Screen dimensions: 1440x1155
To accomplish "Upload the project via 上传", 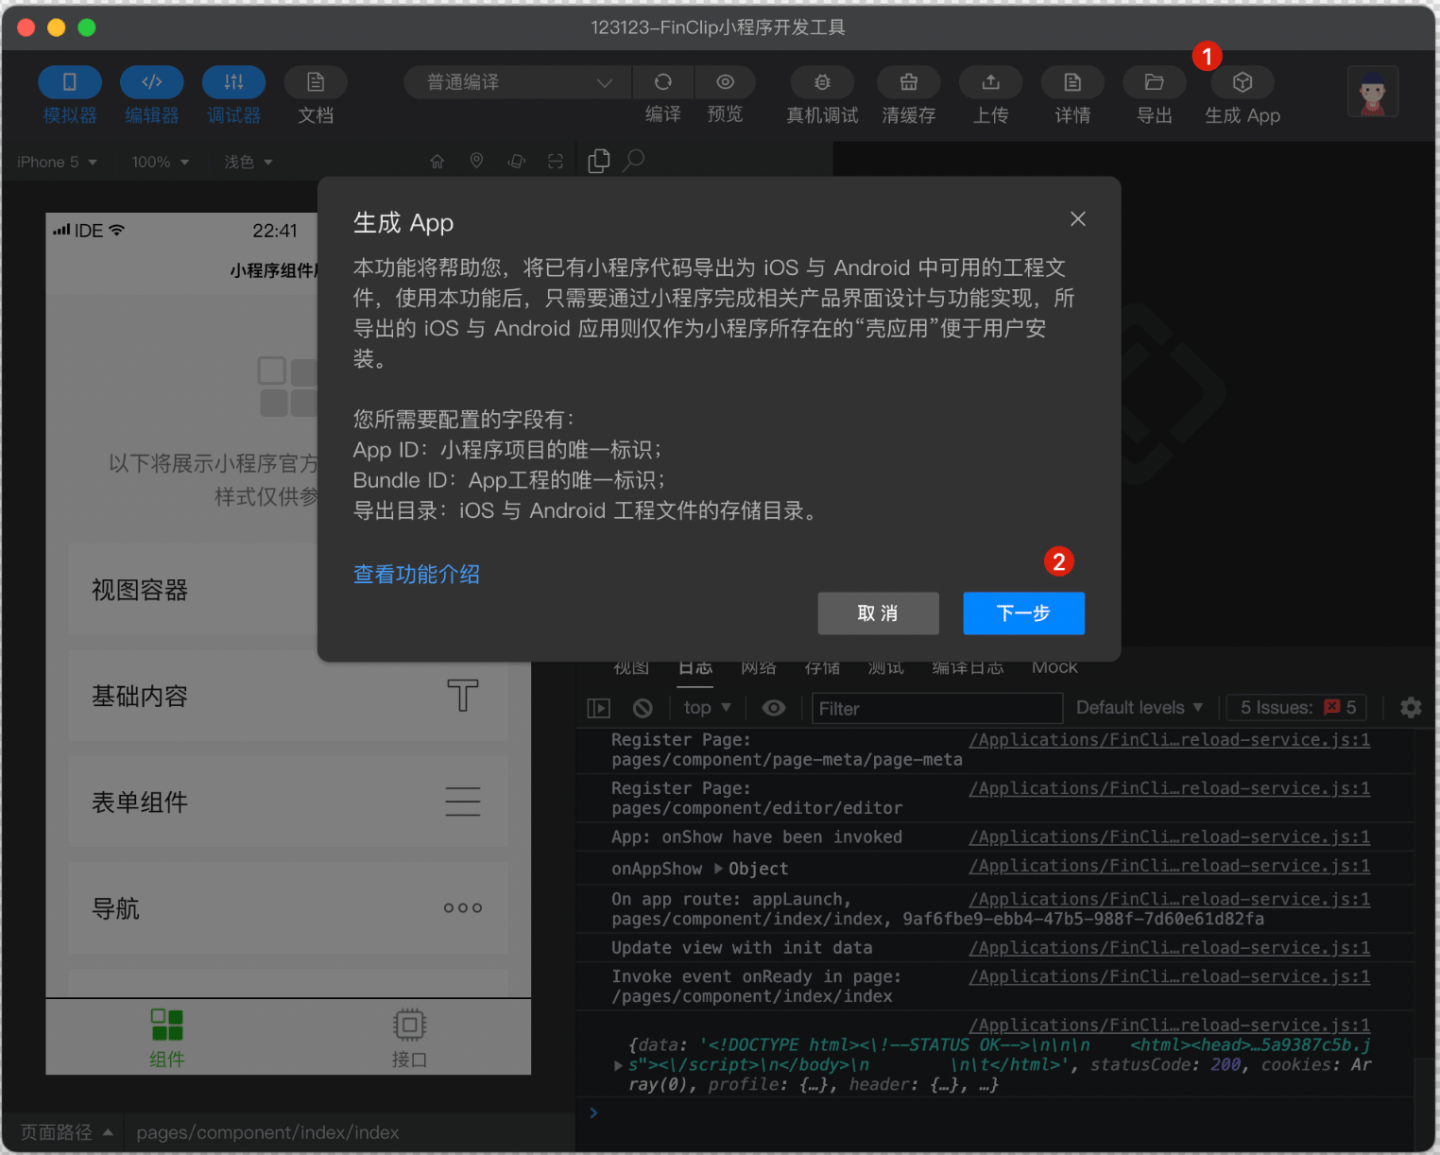I will pos(990,95).
